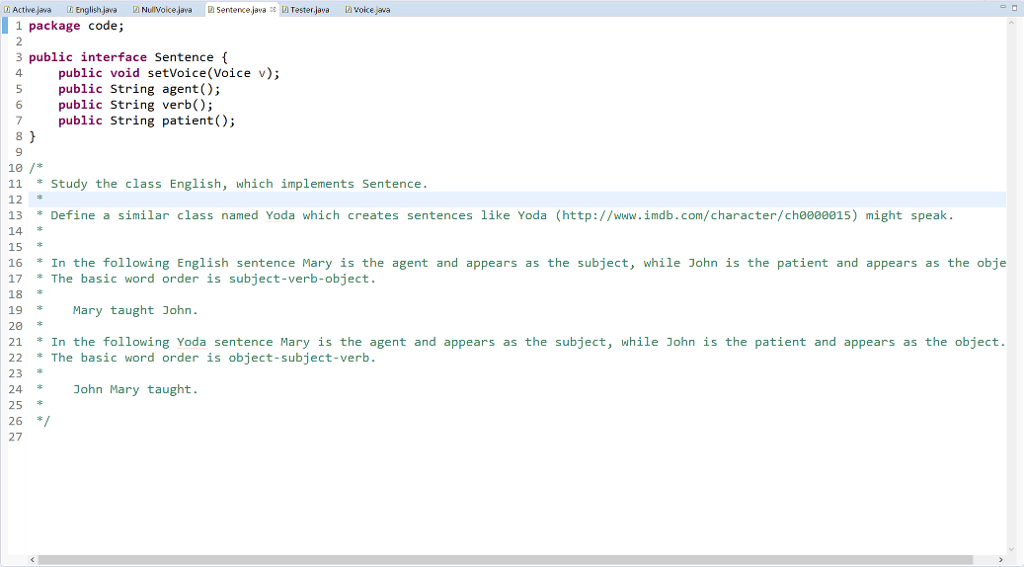Switch to the Tester.java tab

[306, 10]
